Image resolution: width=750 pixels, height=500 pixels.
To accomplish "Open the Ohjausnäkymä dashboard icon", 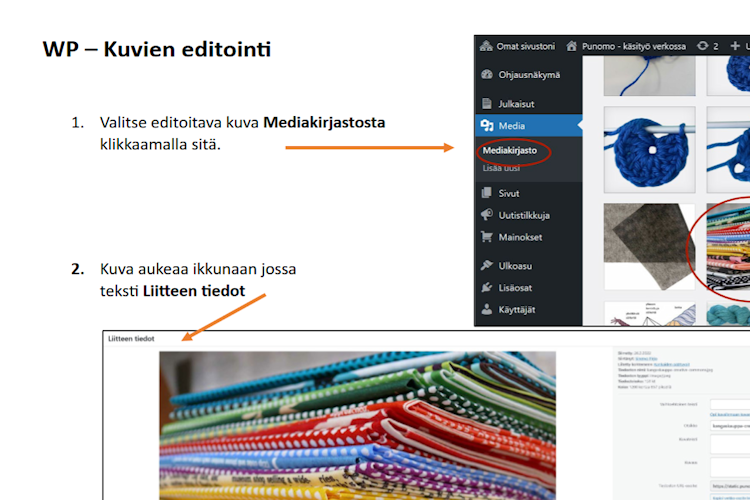I will 487,75.
